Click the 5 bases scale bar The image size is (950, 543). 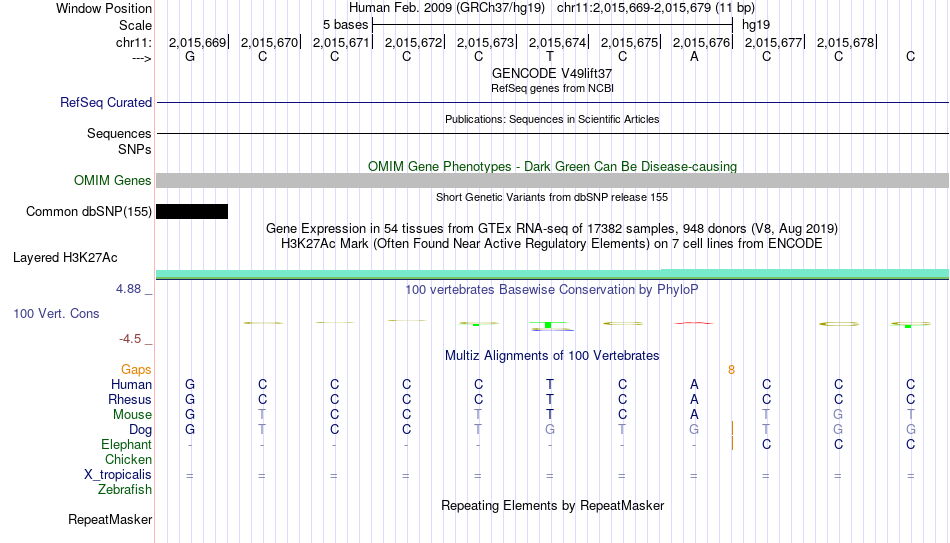point(553,25)
